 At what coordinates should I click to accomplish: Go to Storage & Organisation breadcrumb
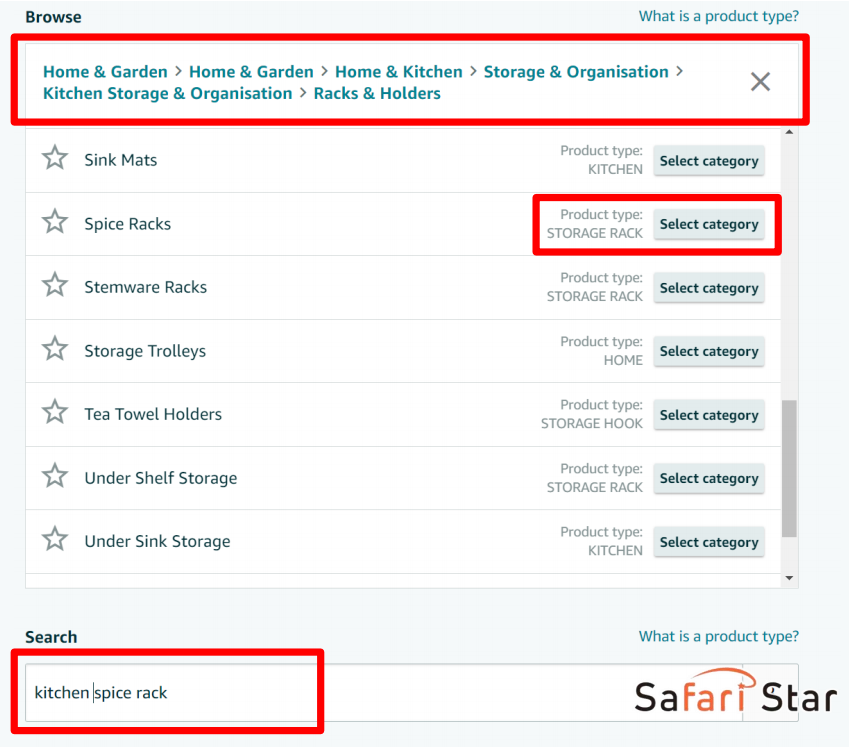(576, 71)
